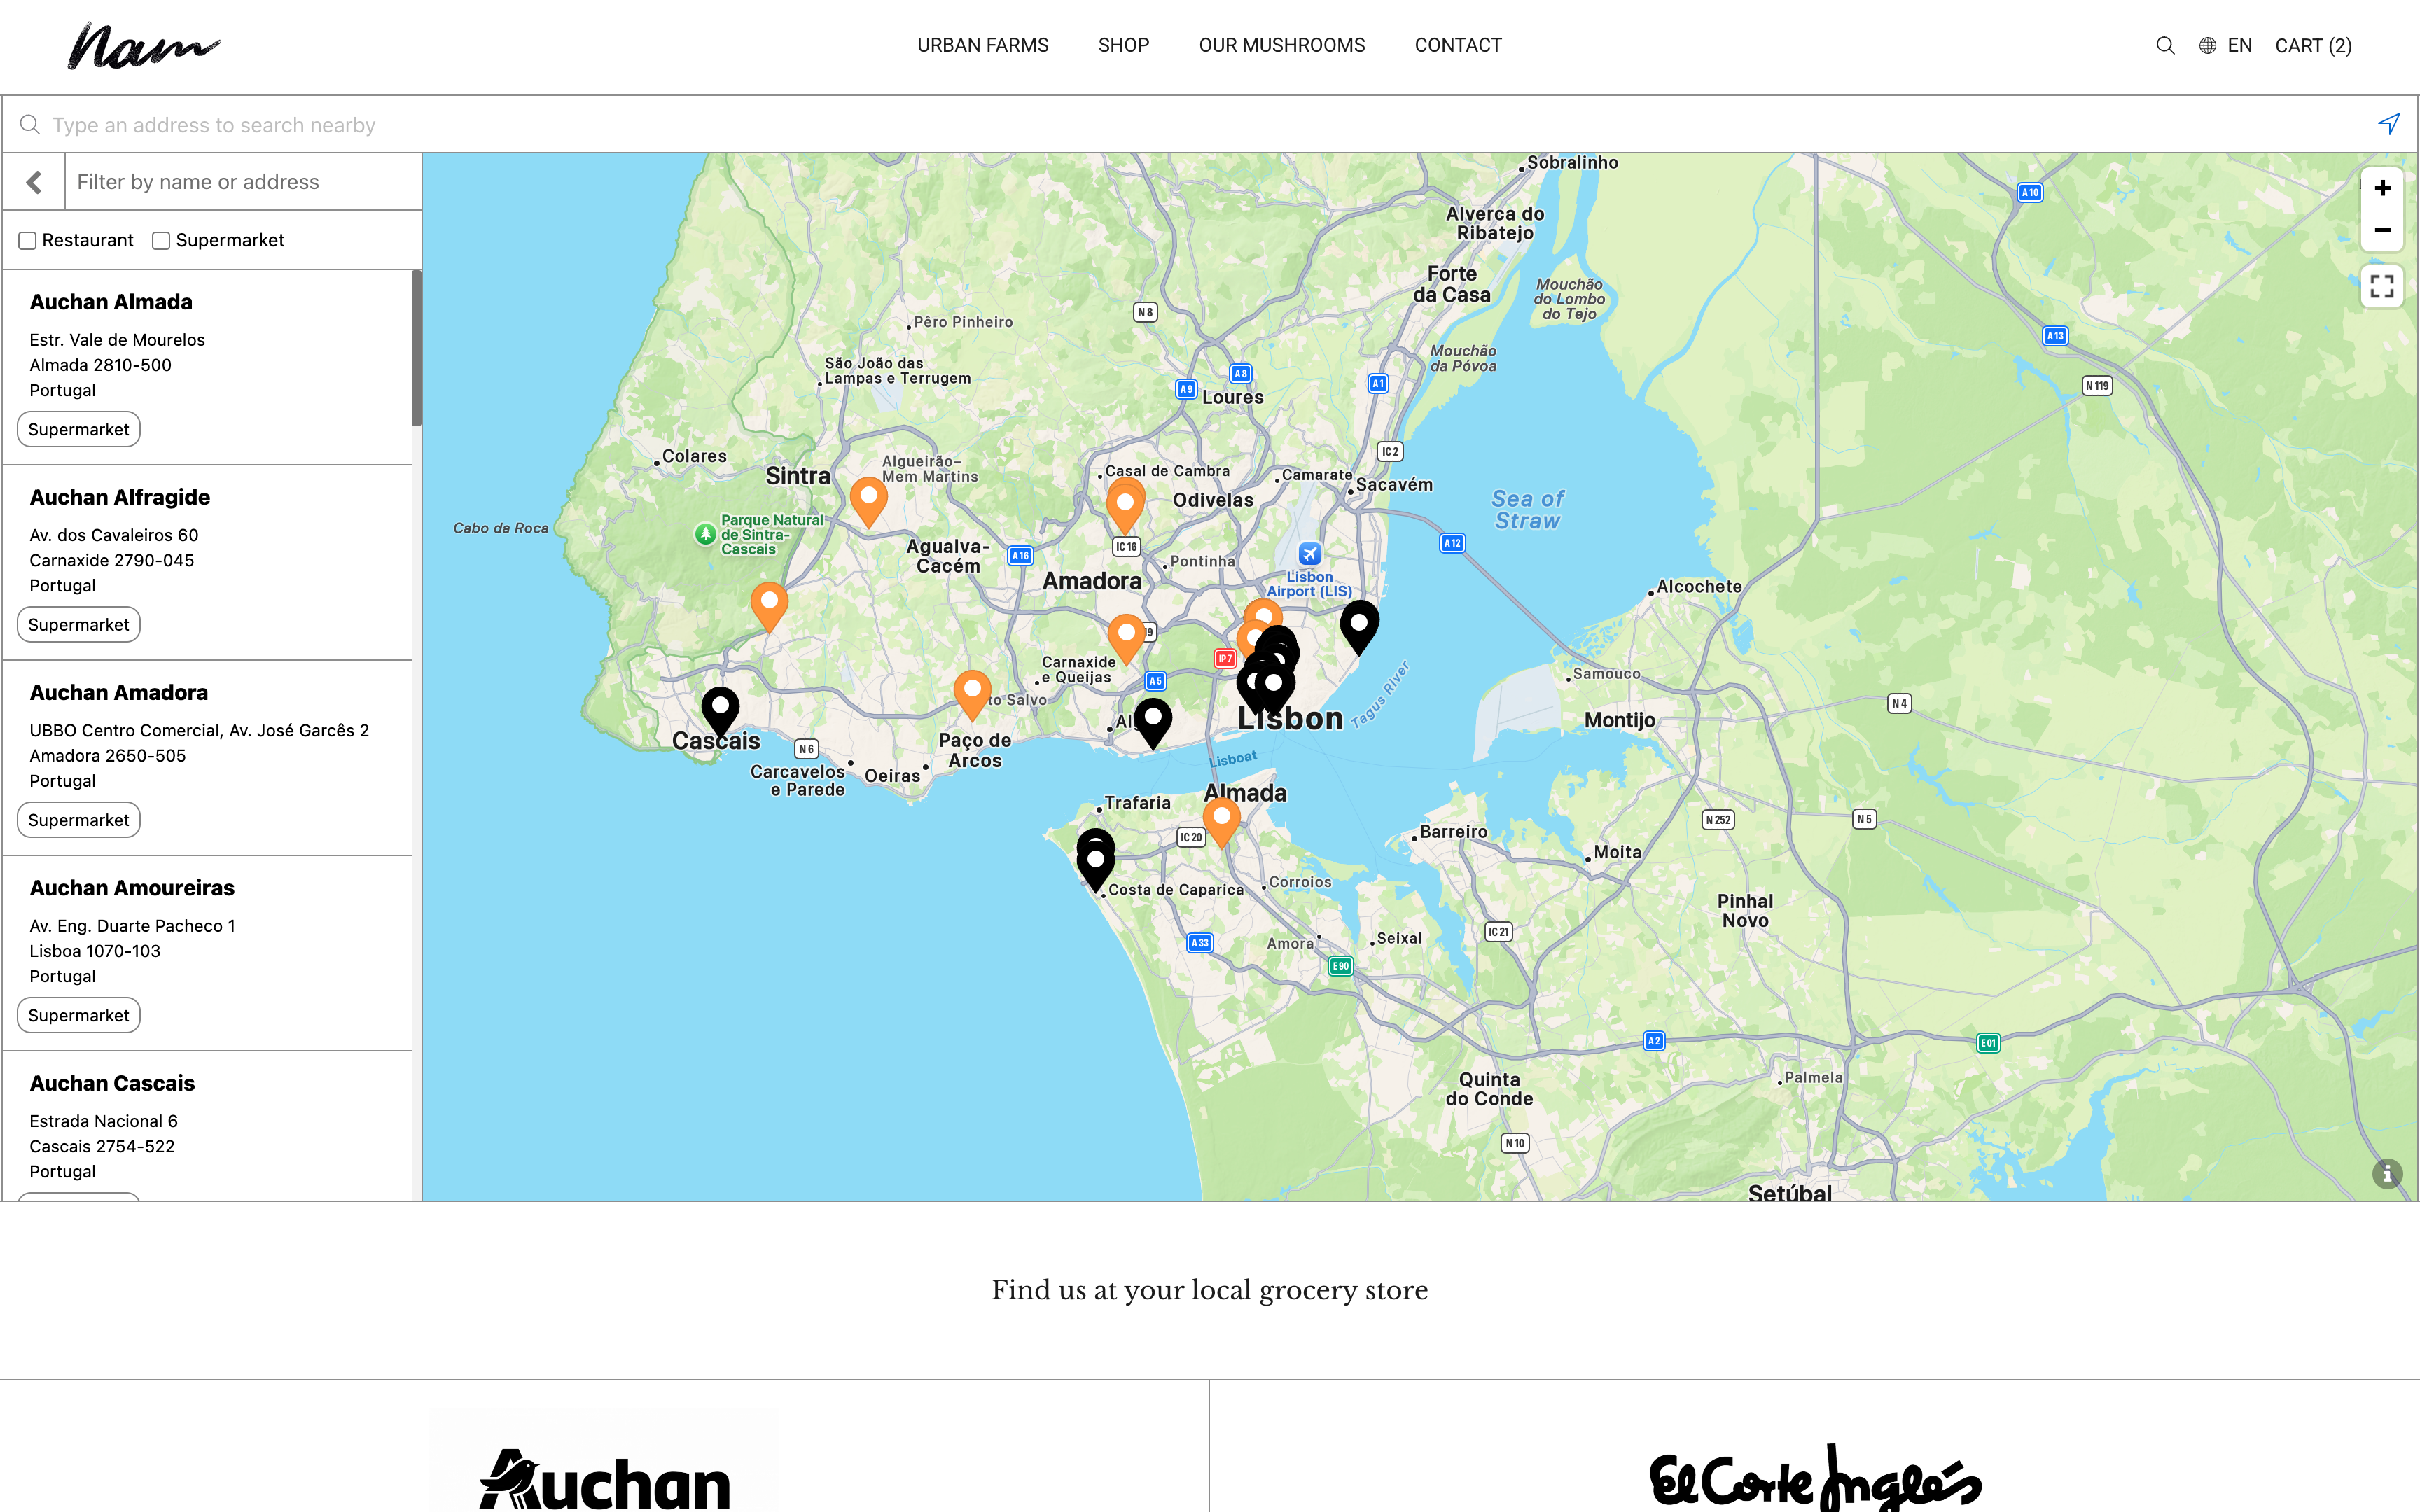This screenshot has height=1512, width=2420.
Task: Click the address search nearby field
Action: click(x=1200, y=125)
